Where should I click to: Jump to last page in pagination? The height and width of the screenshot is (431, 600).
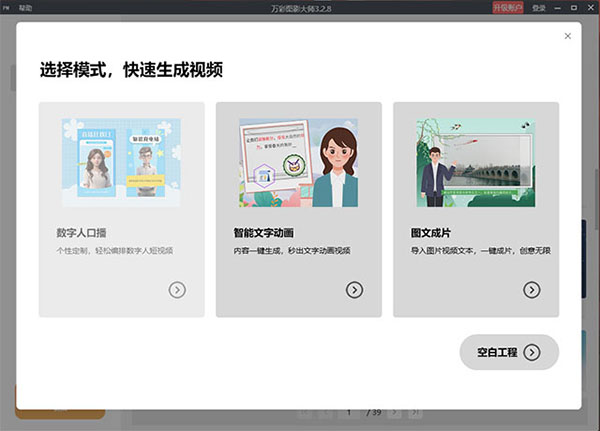[416, 412]
